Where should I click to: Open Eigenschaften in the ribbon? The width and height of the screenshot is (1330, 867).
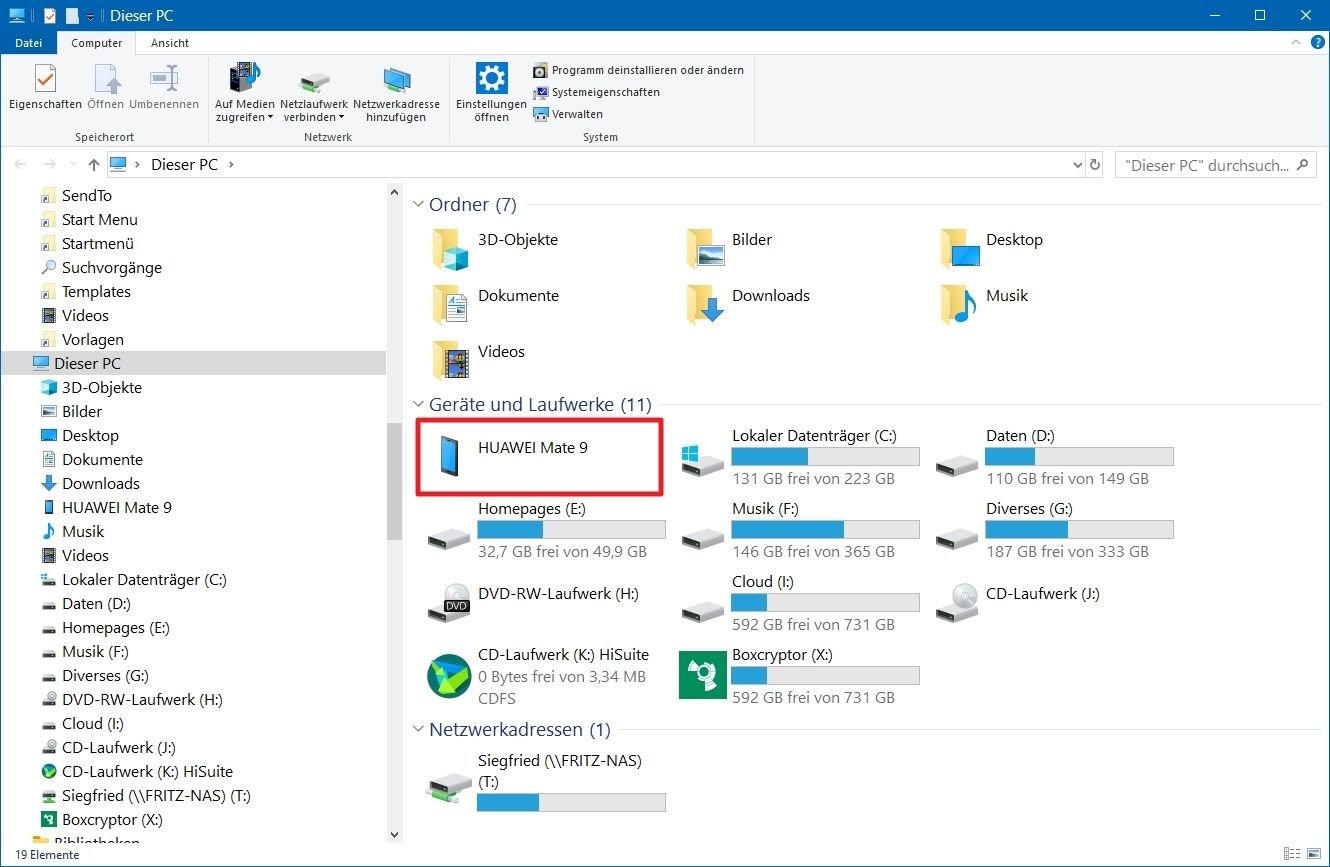(x=45, y=88)
